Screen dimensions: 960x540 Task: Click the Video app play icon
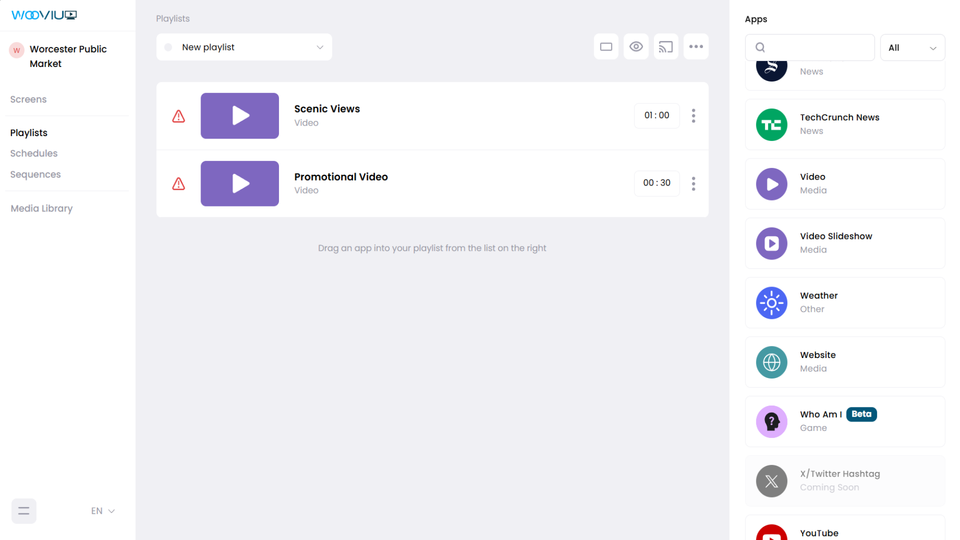pos(771,184)
